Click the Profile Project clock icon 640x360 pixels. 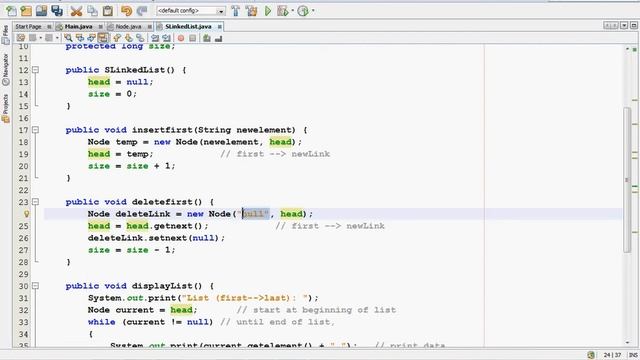click(x=303, y=11)
